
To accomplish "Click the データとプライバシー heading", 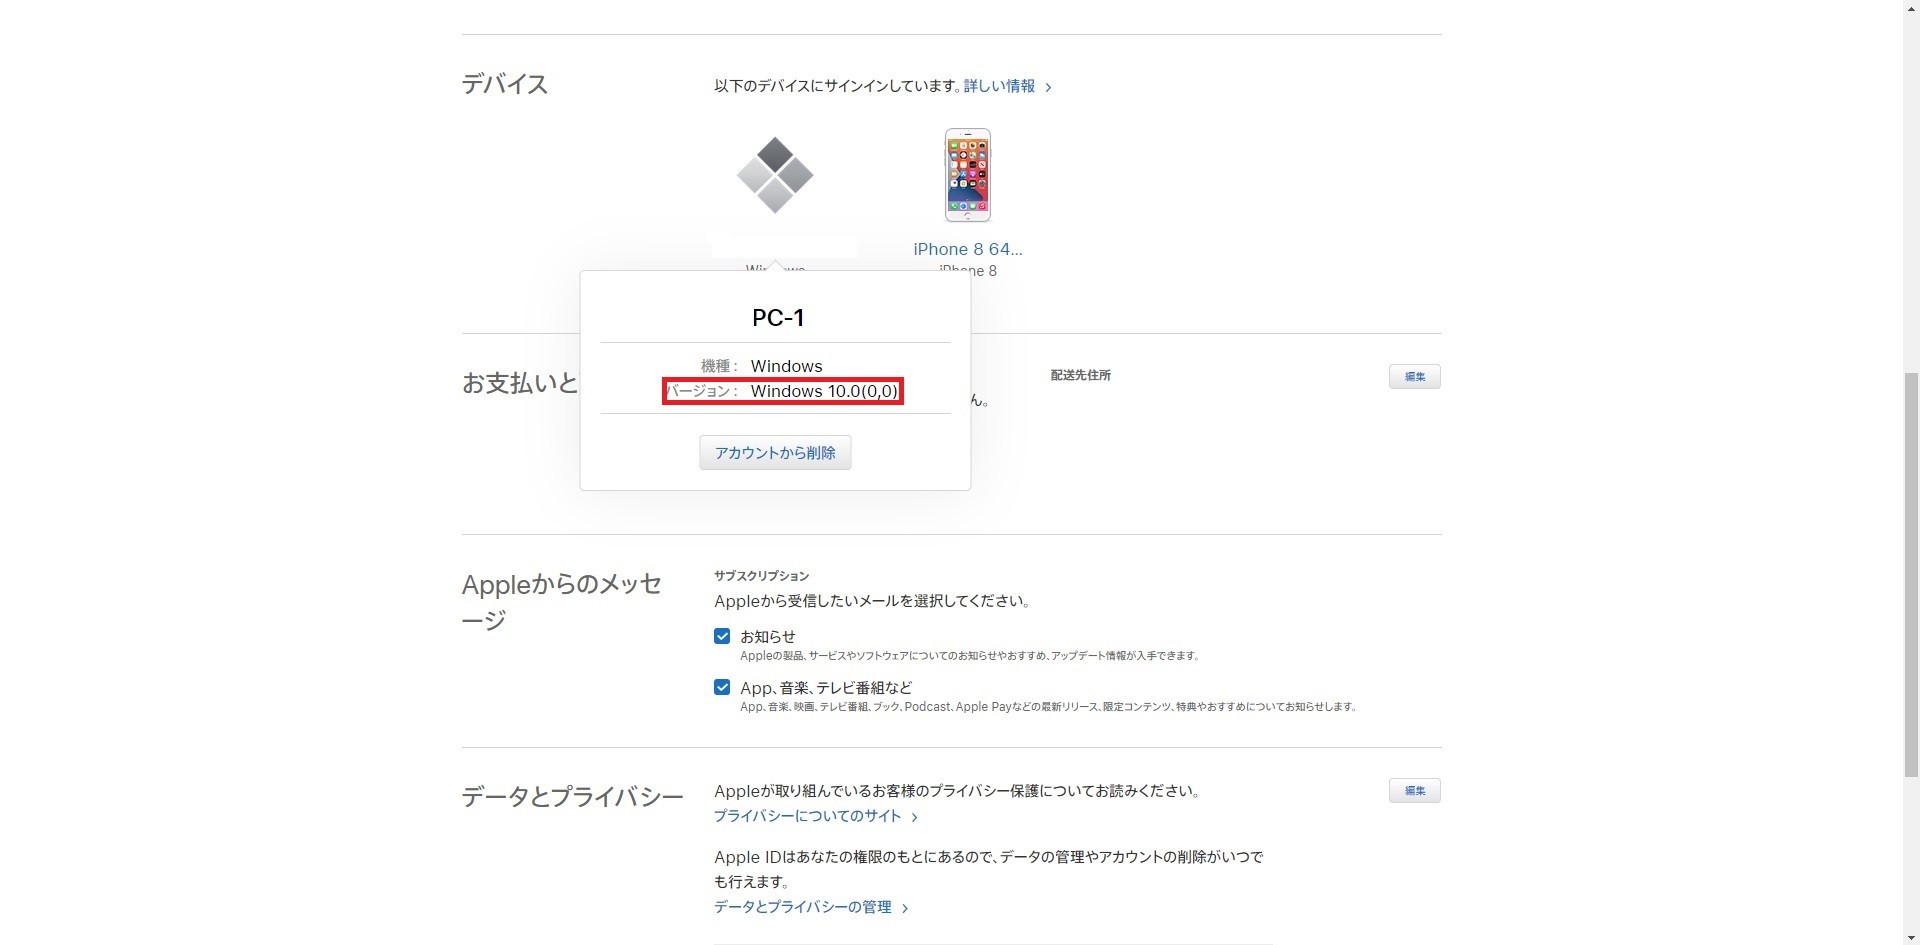I will (573, 797).
